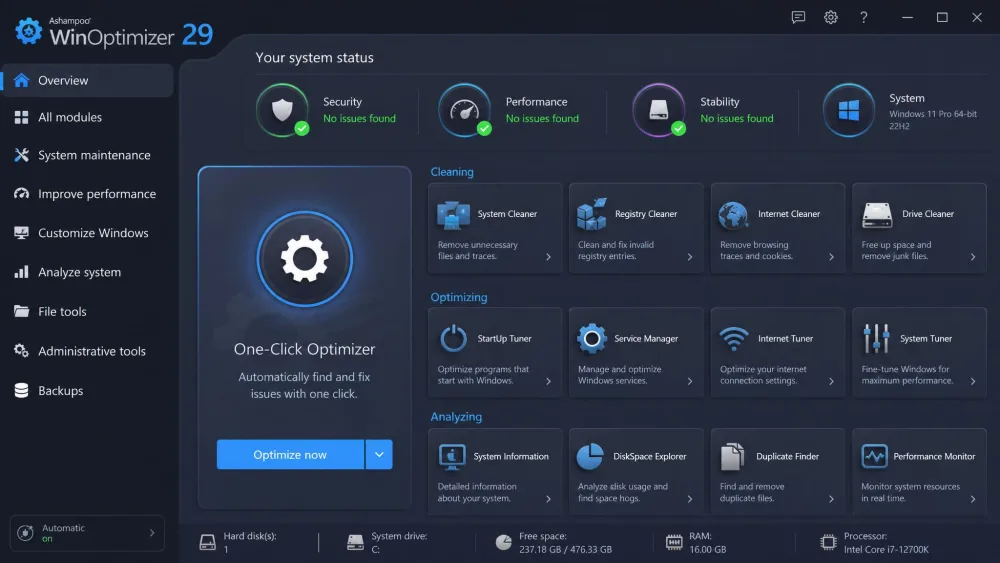The image size is (1000, 563).
Task: Open the Internet Cleaner globe icon
Action: 733,215
